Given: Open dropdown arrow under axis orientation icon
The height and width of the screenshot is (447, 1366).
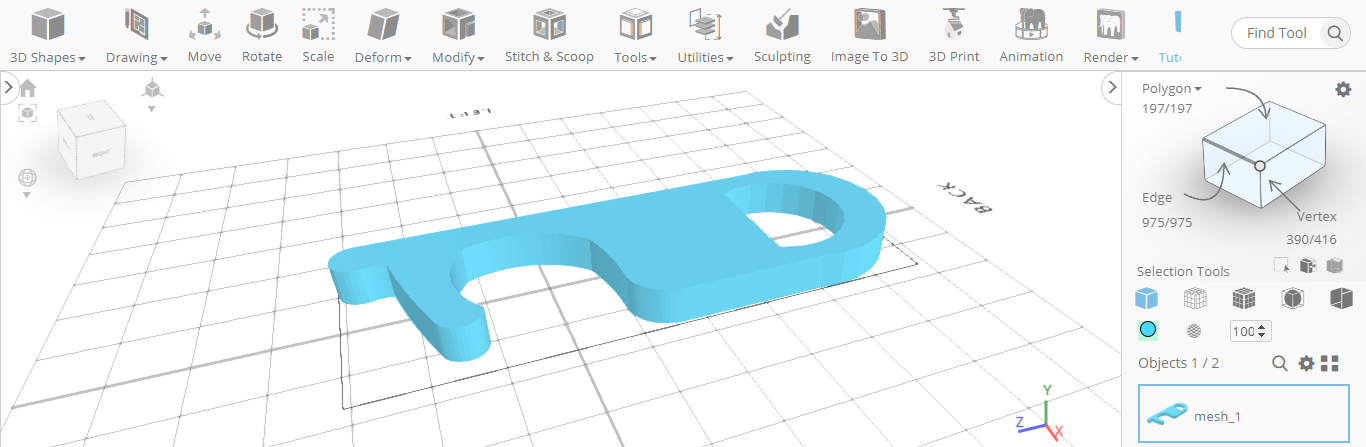Looking at the screenshot, I should [x=152, y=108].
